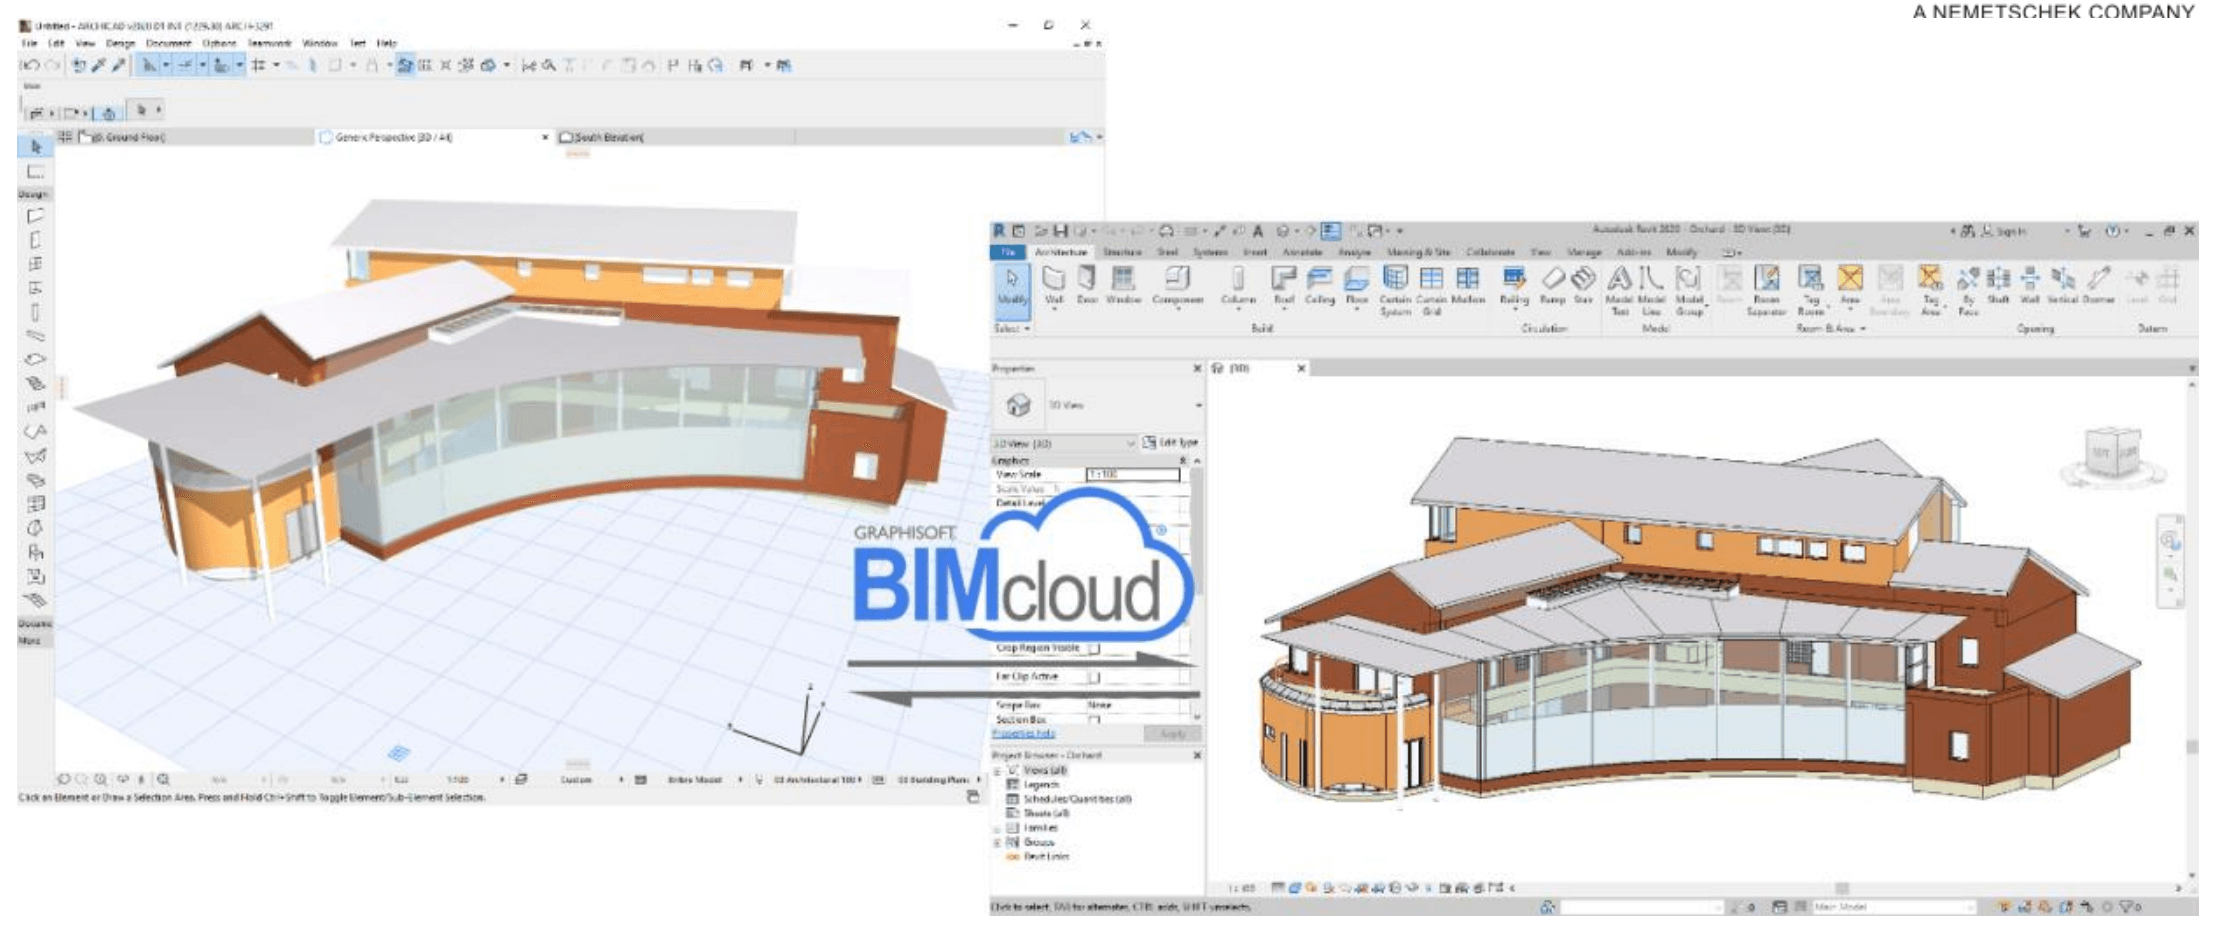Click the Curtain Grid tool icon

(1431, 283)
